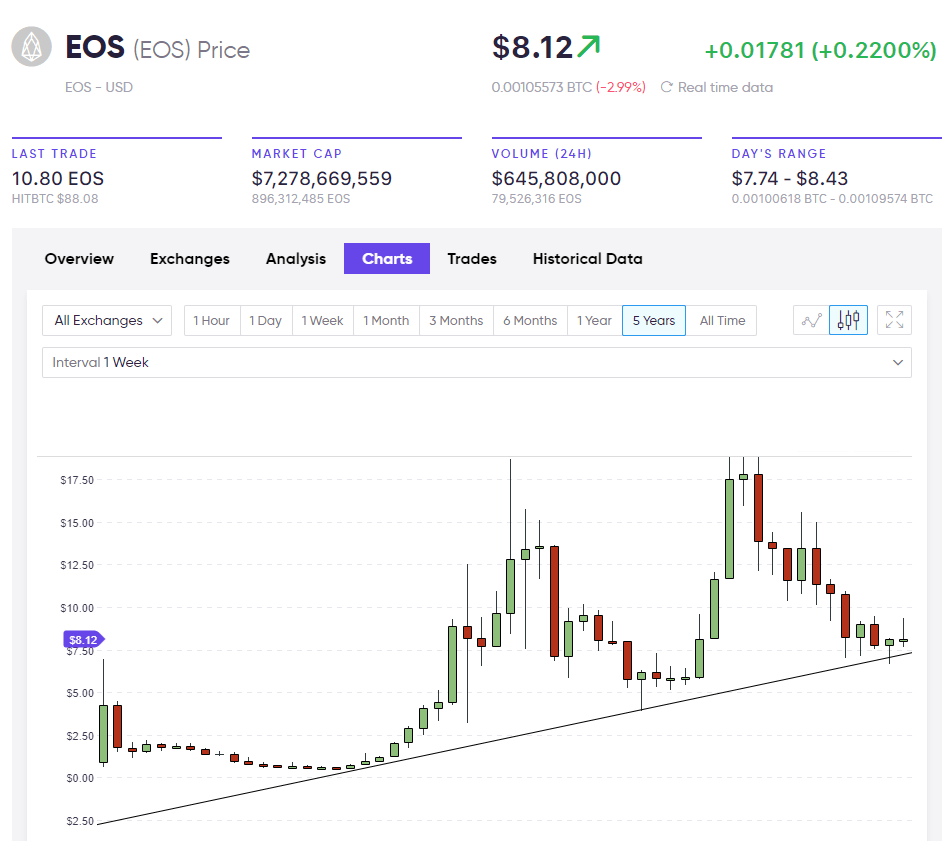Click the EOS coin logo
This screenshot has width=952, height=841.
coord(31,47)
